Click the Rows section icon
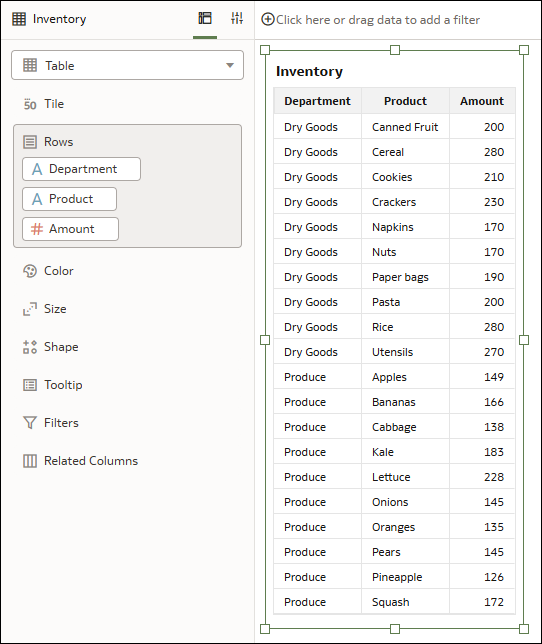542x644 pixels. point(30,142)
